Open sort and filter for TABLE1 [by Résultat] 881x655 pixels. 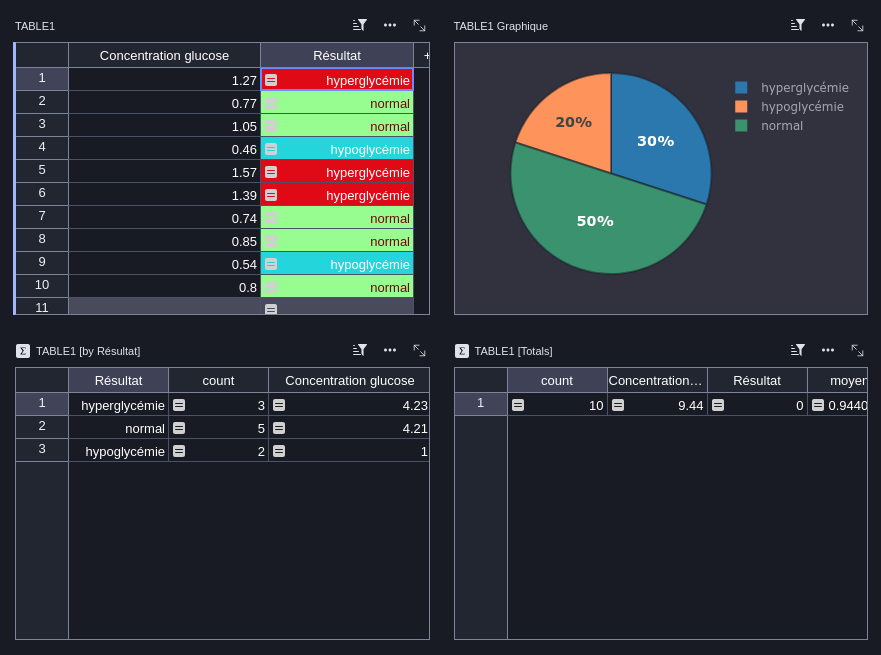[360, 351]
